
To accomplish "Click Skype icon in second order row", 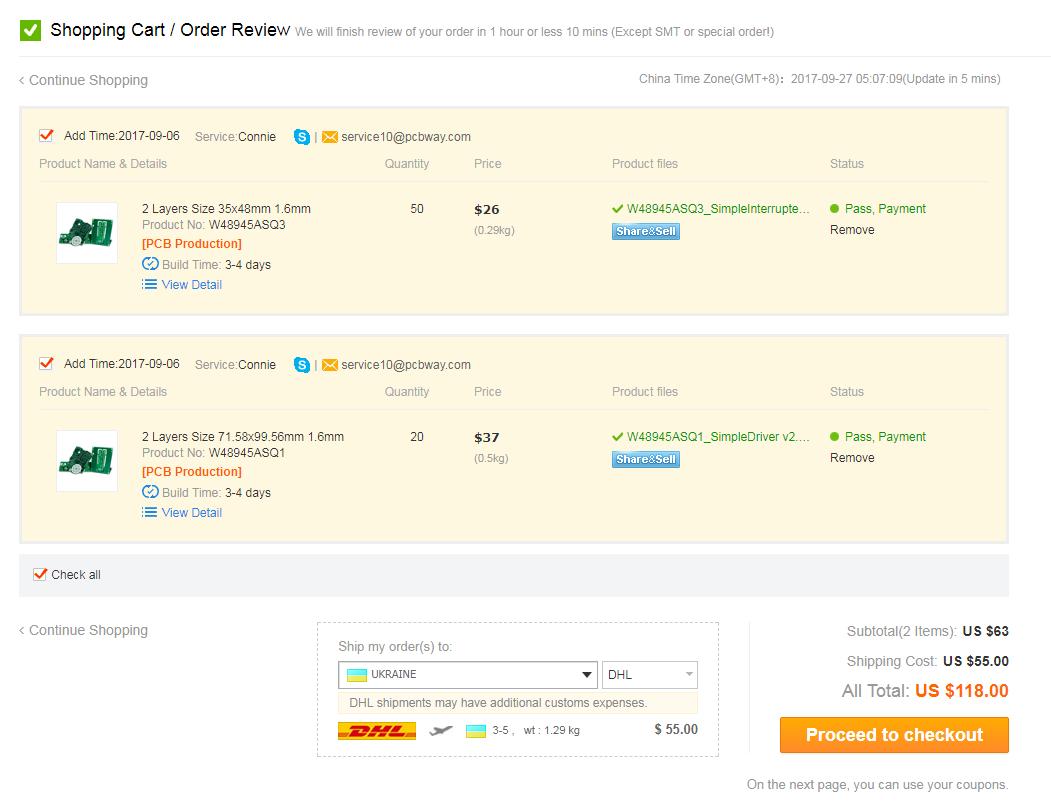I will point(302,365).
